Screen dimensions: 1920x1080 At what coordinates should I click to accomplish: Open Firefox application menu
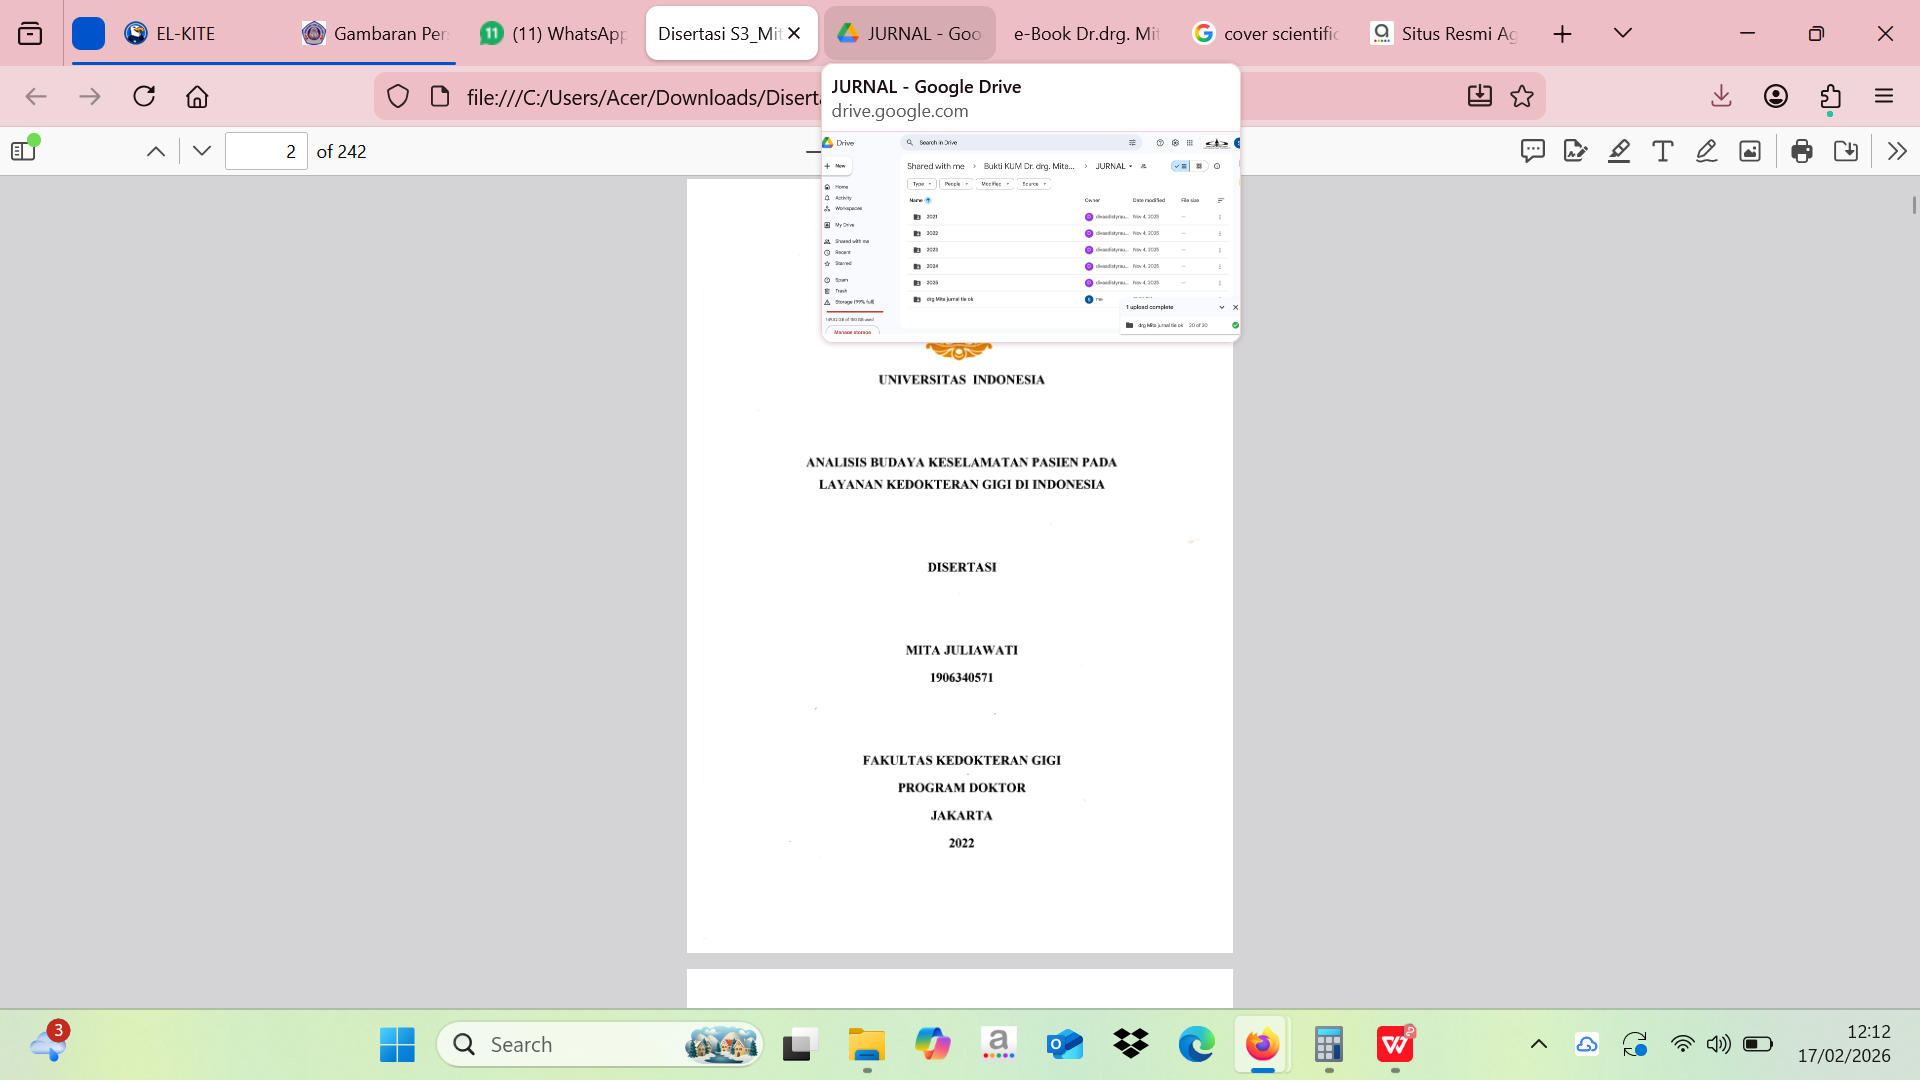[1884, 96]
